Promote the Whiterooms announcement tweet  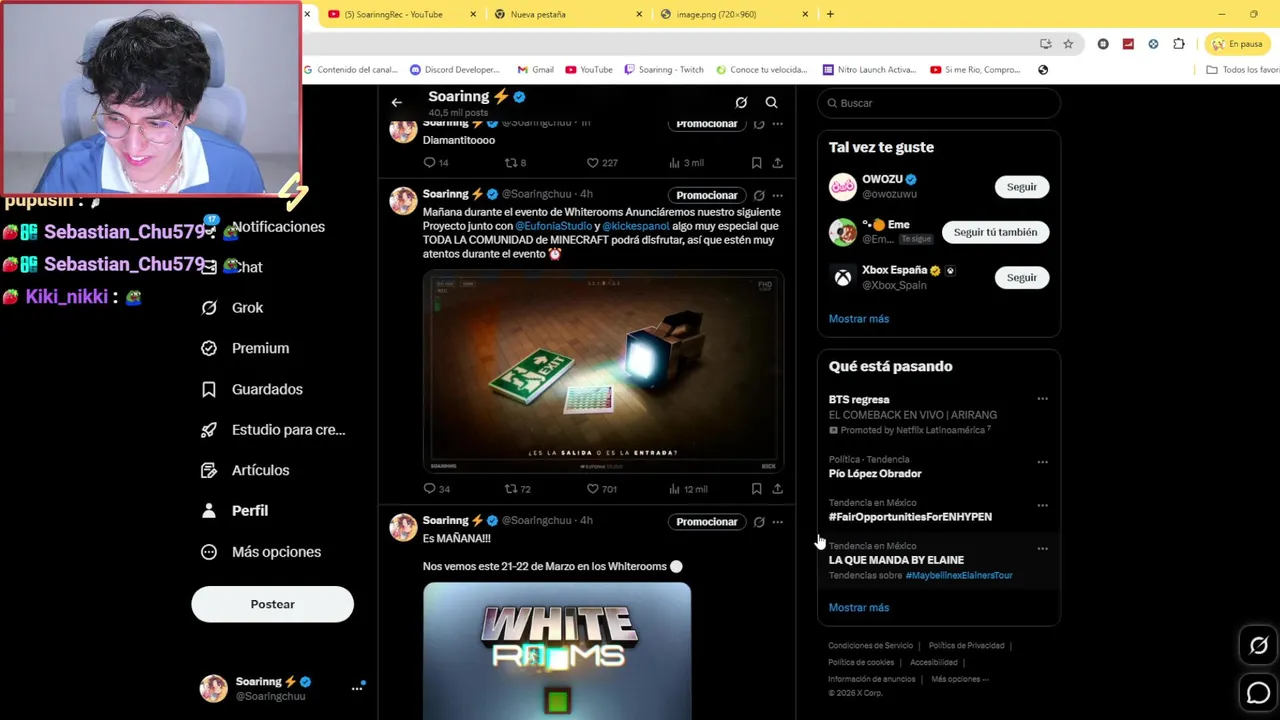(x=706, y=195)
